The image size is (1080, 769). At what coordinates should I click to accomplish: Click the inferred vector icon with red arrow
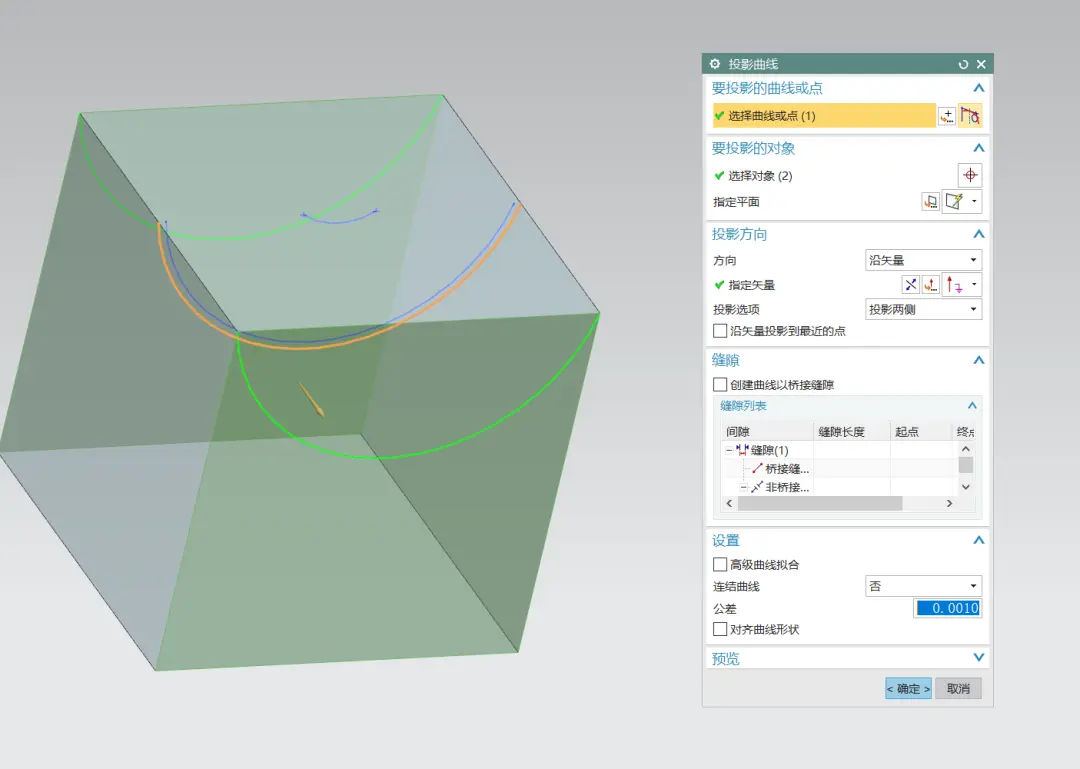click(x=954, y=285)
